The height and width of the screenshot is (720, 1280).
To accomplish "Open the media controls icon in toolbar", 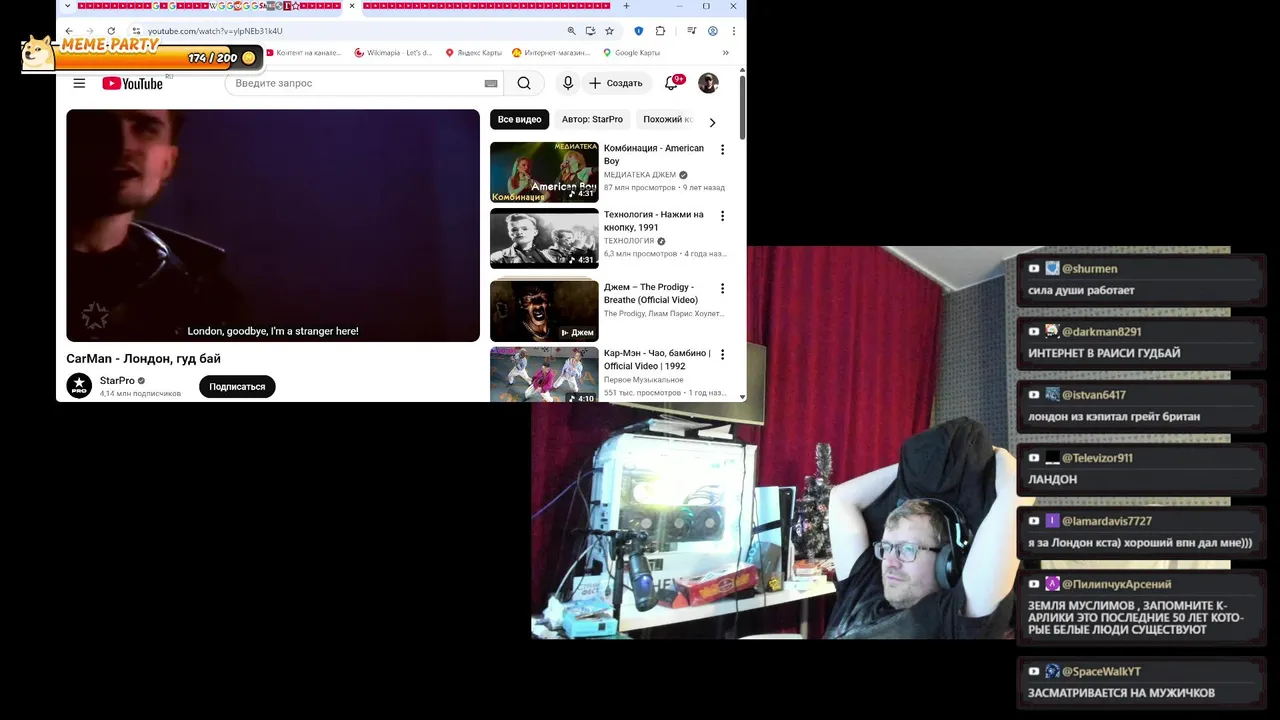I will point(691,31).
